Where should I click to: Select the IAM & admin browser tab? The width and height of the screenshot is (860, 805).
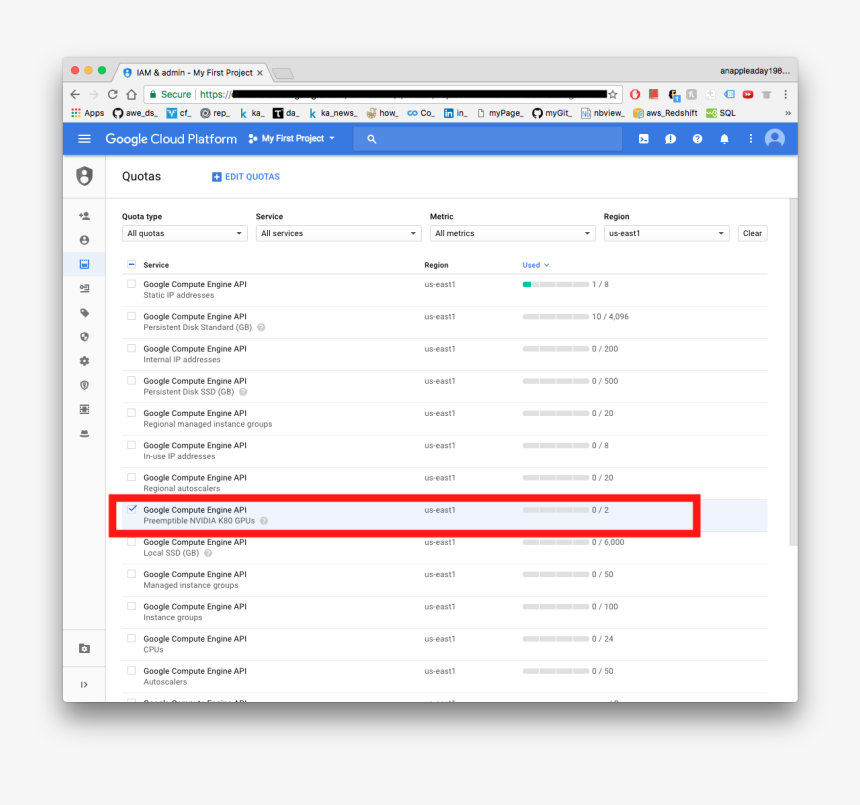click(190, 72)
